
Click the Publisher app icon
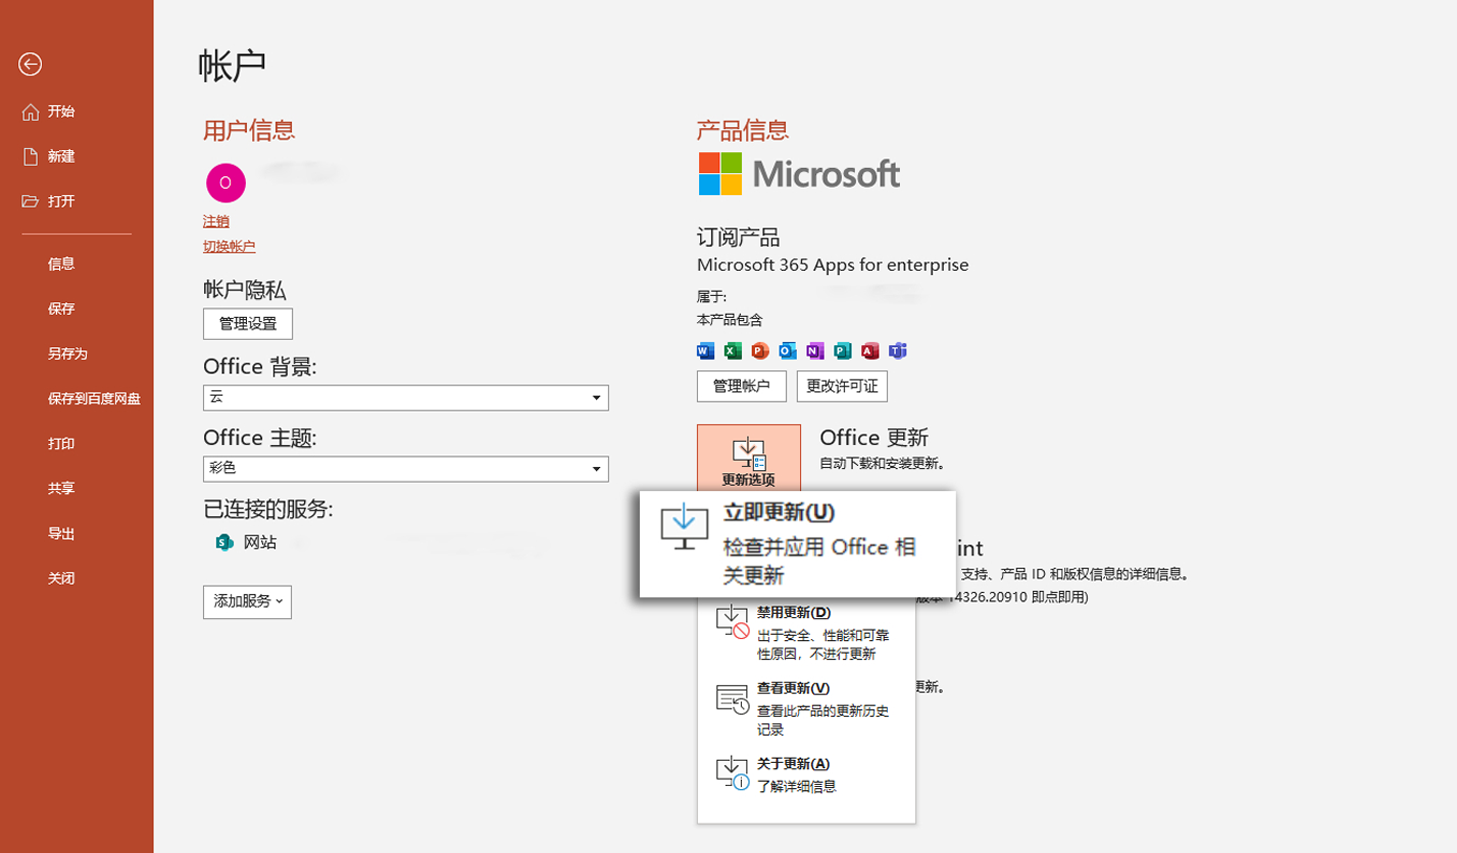[x=843, y=351]
